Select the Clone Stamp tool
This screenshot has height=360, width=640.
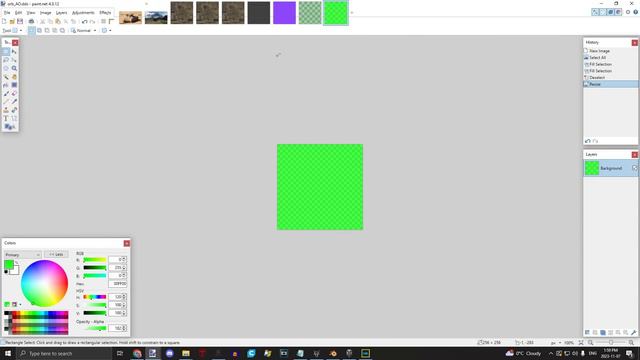(6, 110)
